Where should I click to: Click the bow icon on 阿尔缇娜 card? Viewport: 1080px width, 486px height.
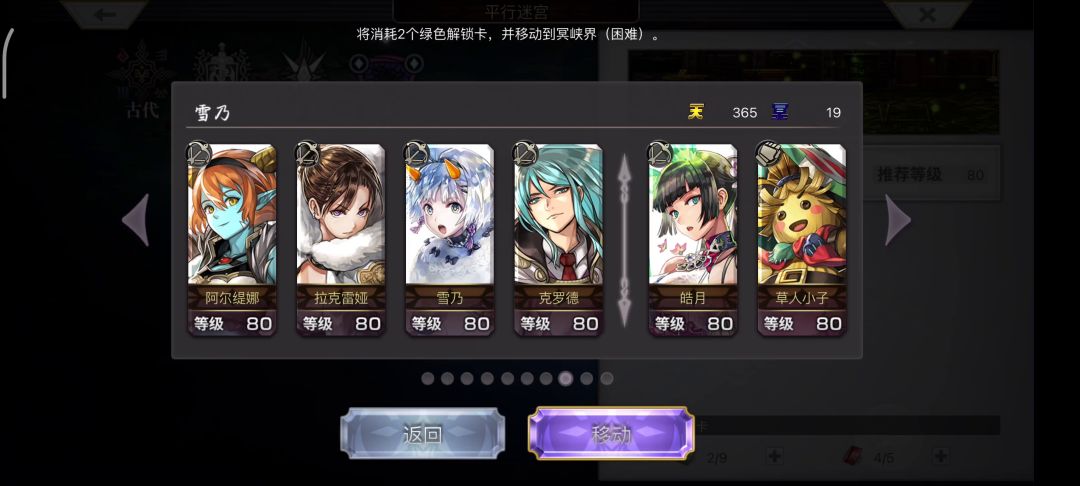pos(198,154)
